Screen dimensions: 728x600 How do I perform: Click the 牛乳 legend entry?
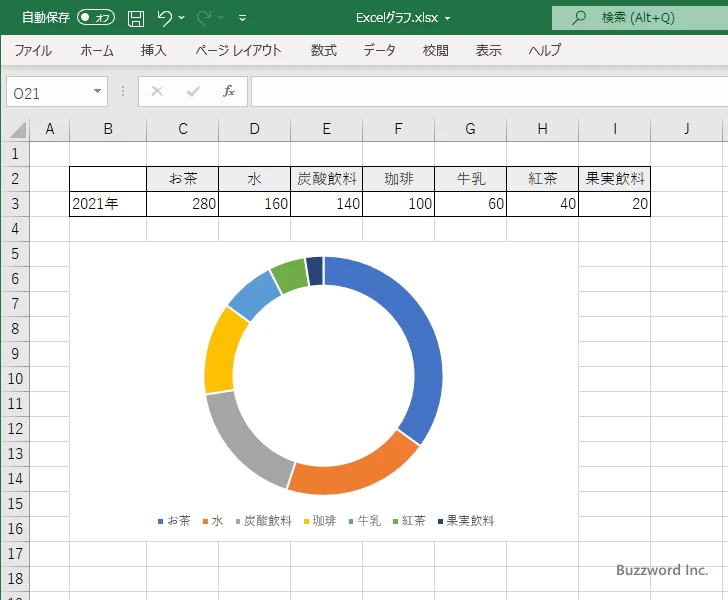(364, 521)
